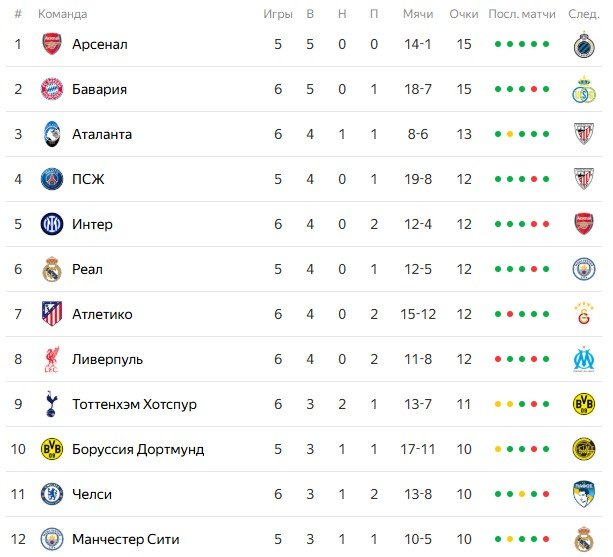Screen dimensions: 613x557
Task: Click Arsenal's next opponent crest
Action: (x=583, y=44)
